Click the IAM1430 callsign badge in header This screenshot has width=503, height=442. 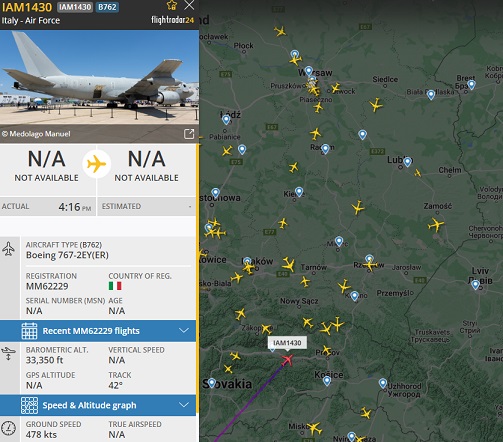[x=75, y=7]
